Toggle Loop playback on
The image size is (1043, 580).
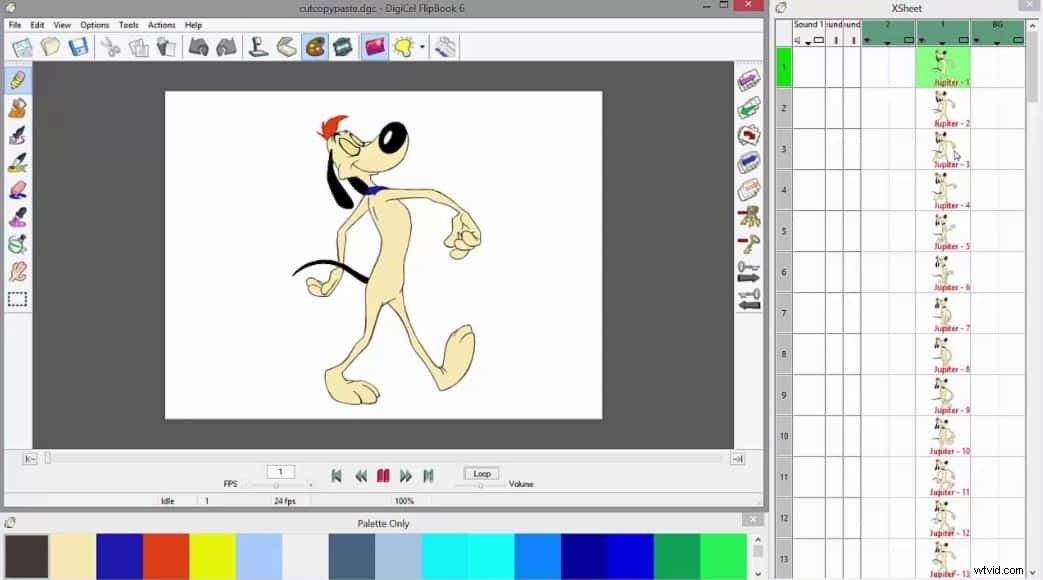[x=481, y=473]
